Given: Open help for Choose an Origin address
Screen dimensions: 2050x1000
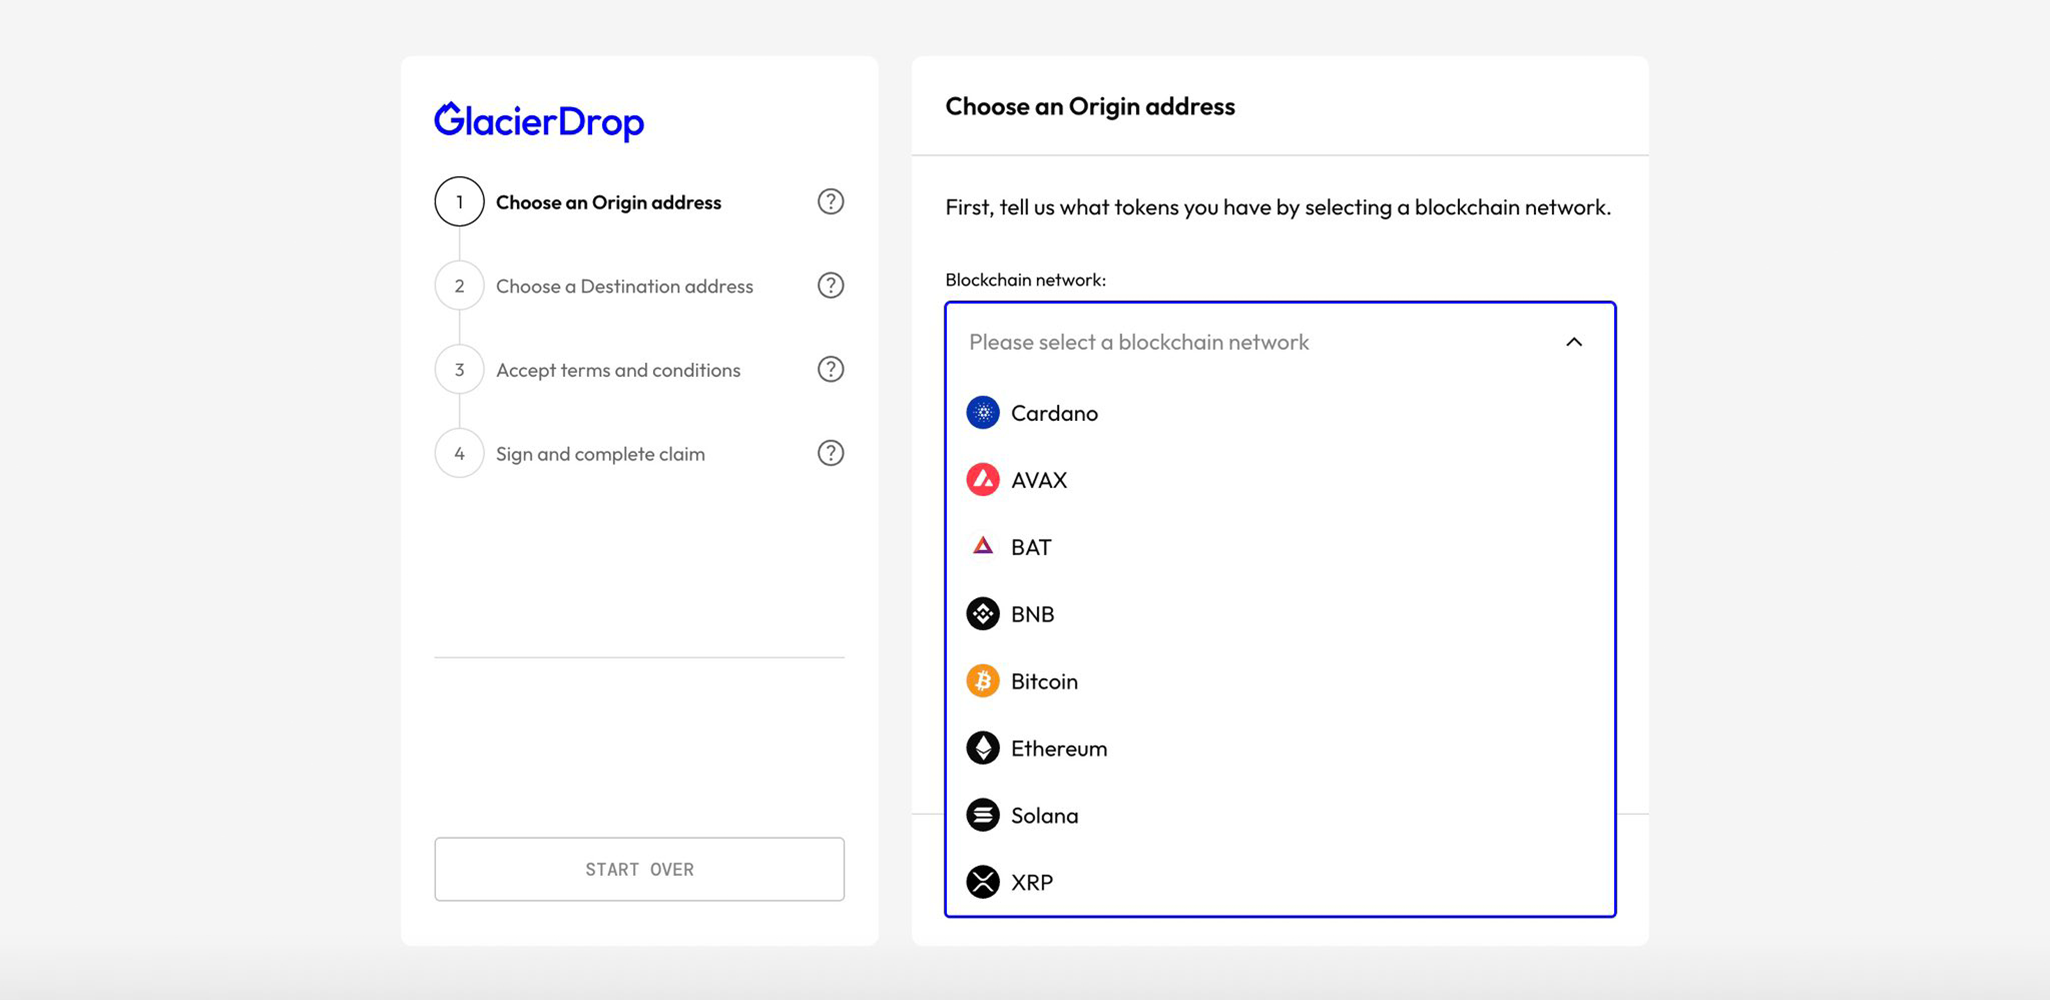Looking at the screenshot, I should pos(830,202).
